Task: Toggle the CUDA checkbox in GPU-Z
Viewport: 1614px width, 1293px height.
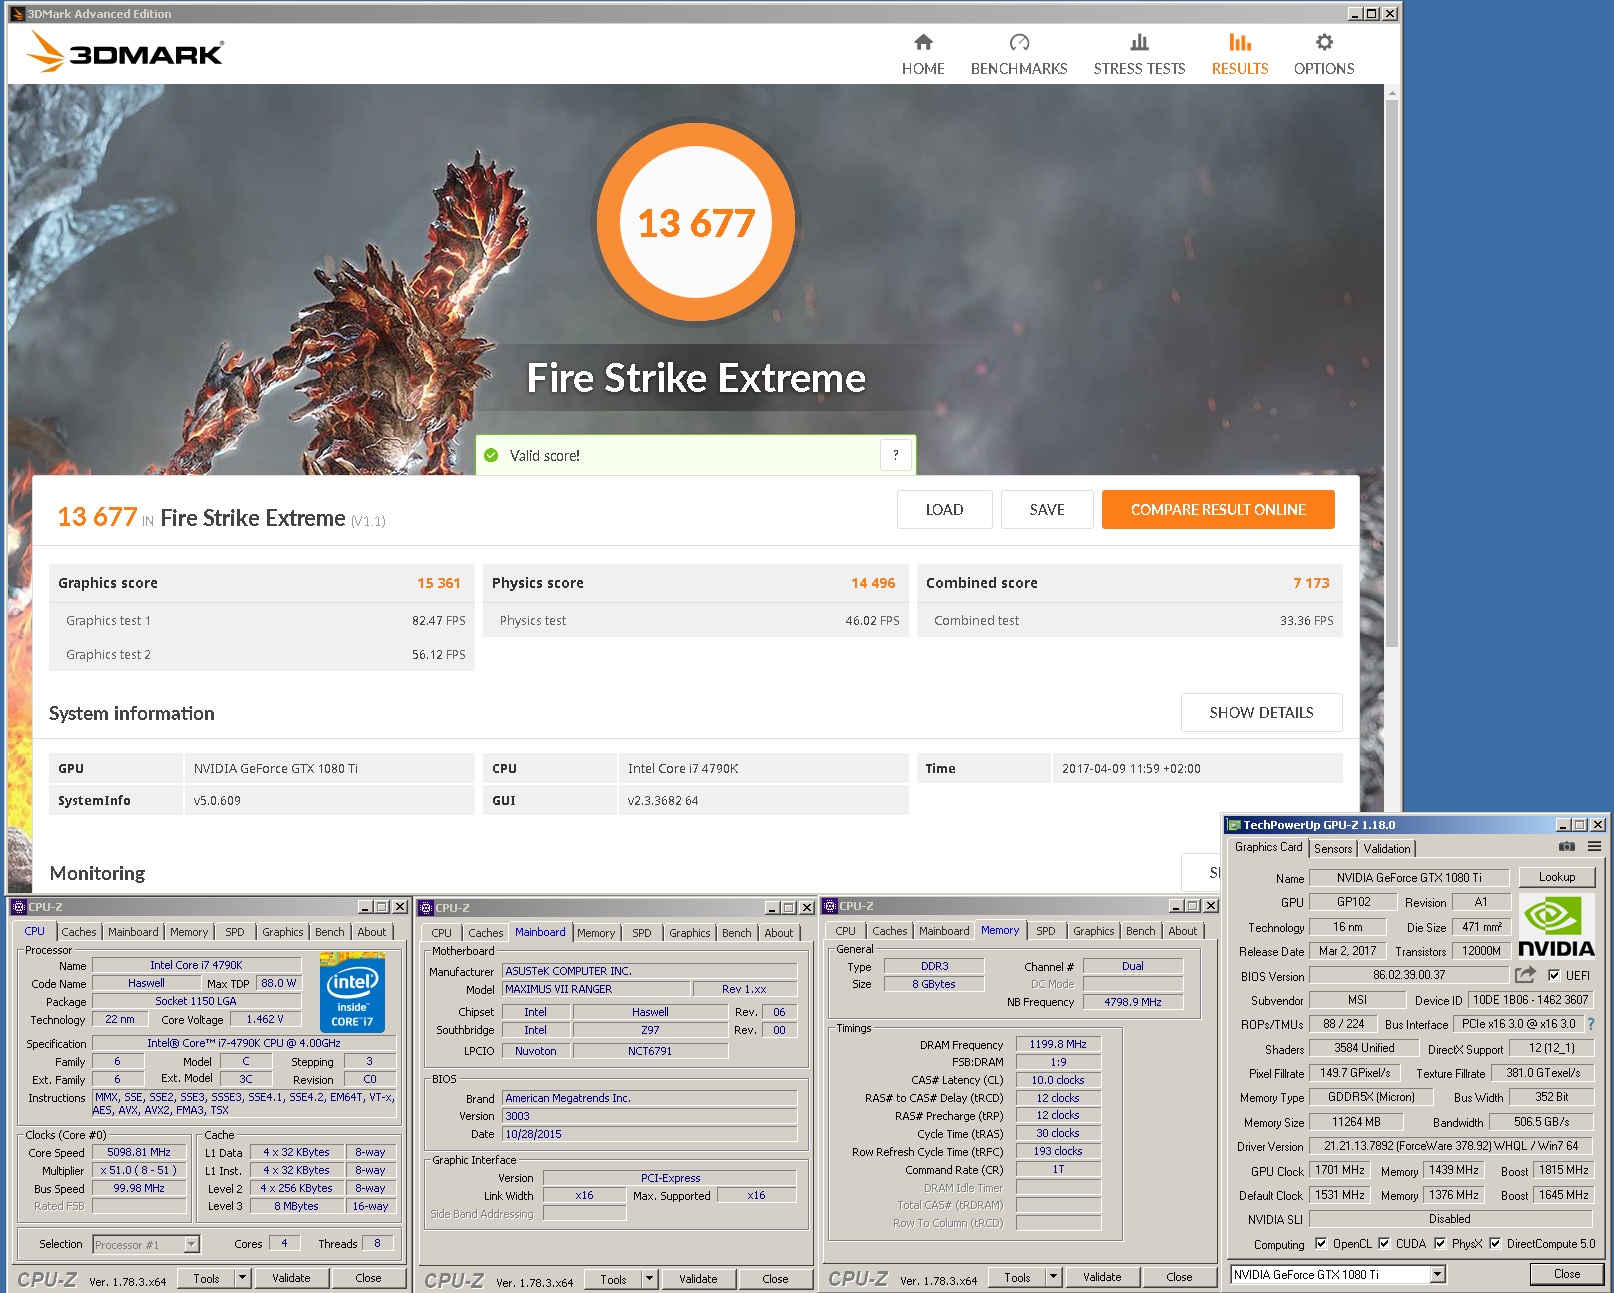Action: point(1384,1244)
